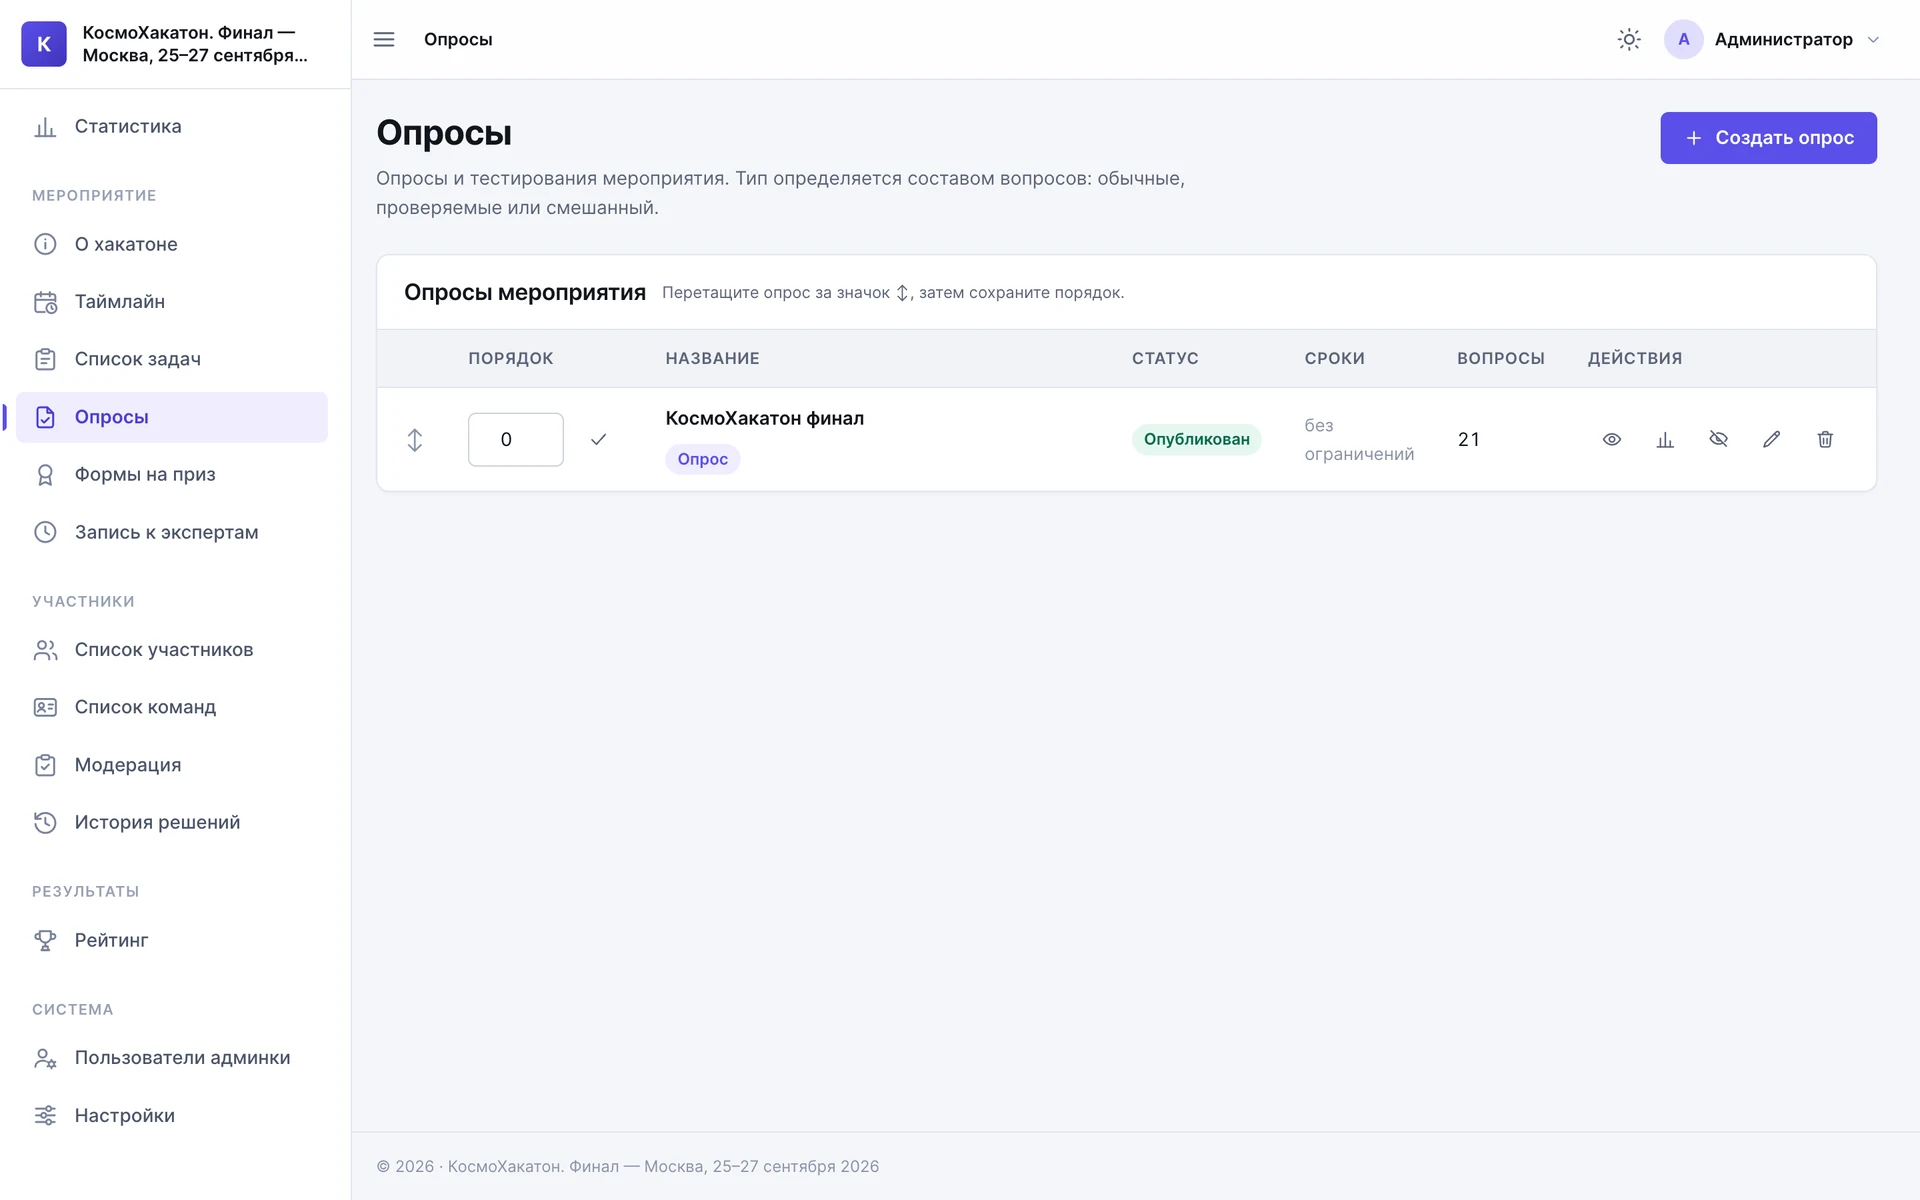
Task: Open Формы на приз
Action: (172, 475)
